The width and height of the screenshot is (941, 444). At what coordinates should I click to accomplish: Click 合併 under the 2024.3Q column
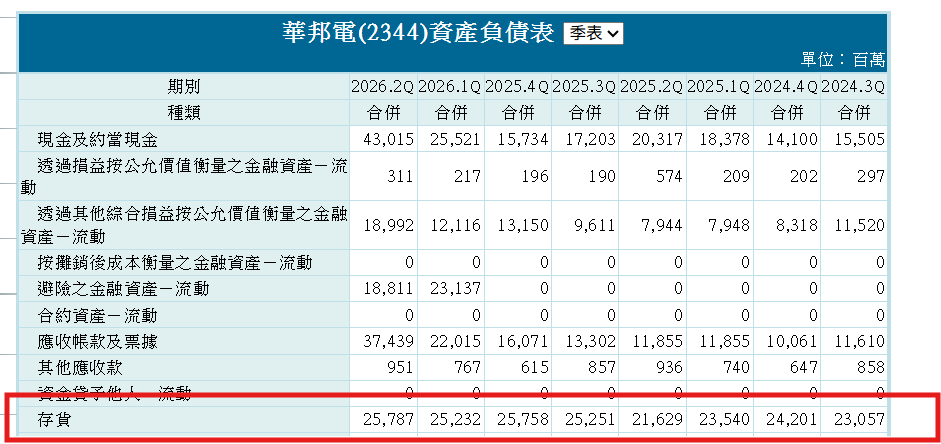coord(853,112)
